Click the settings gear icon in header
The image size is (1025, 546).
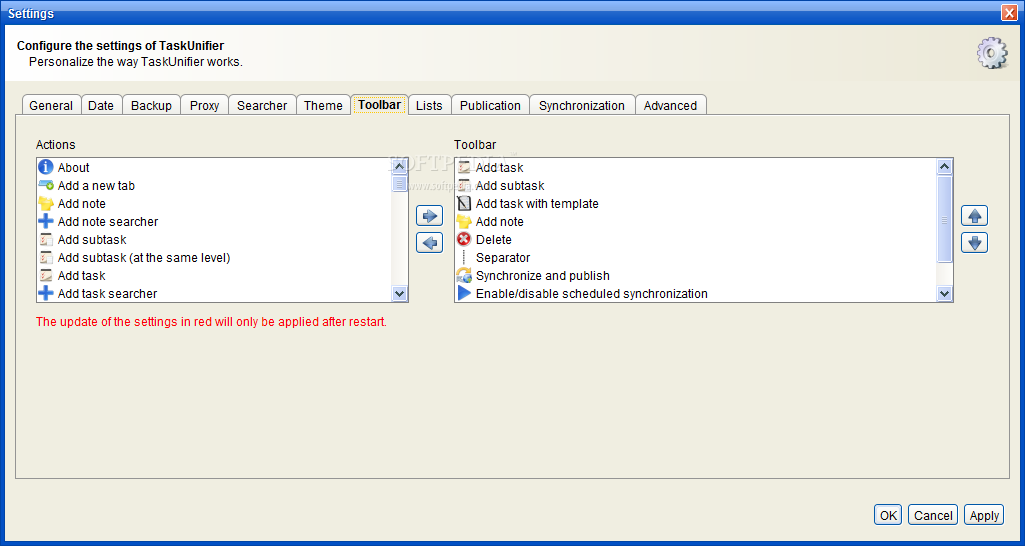[992, 53]
